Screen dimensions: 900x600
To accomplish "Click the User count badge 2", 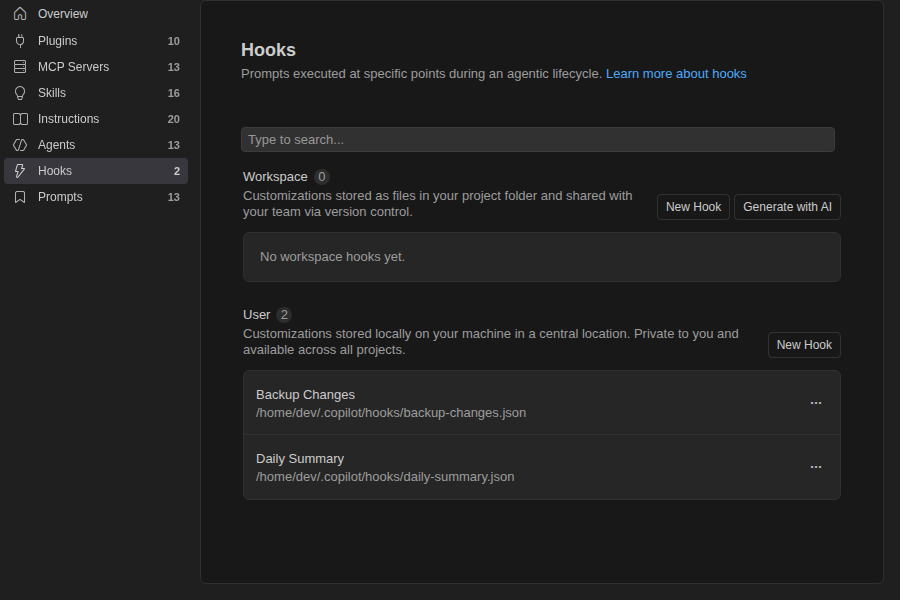I will 284,315.
